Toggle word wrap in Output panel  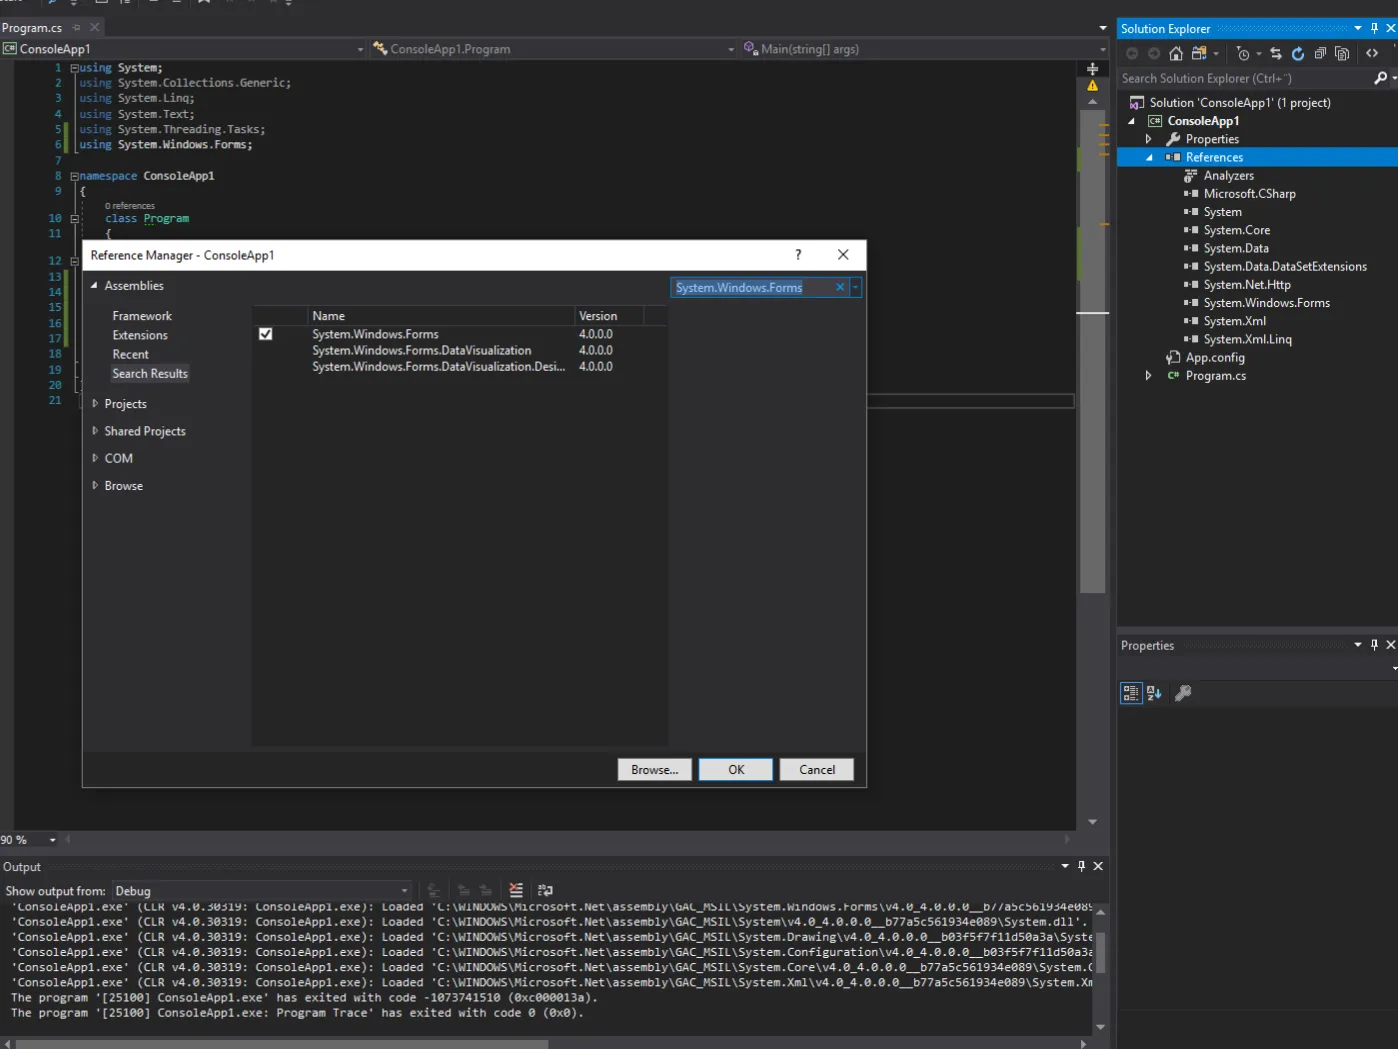click(545, 890)
